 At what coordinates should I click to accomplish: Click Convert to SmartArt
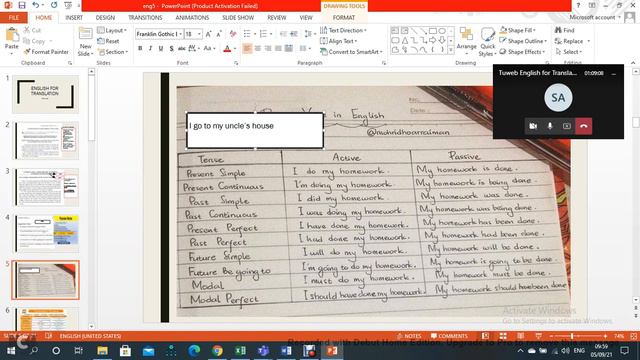coord(351,52)
